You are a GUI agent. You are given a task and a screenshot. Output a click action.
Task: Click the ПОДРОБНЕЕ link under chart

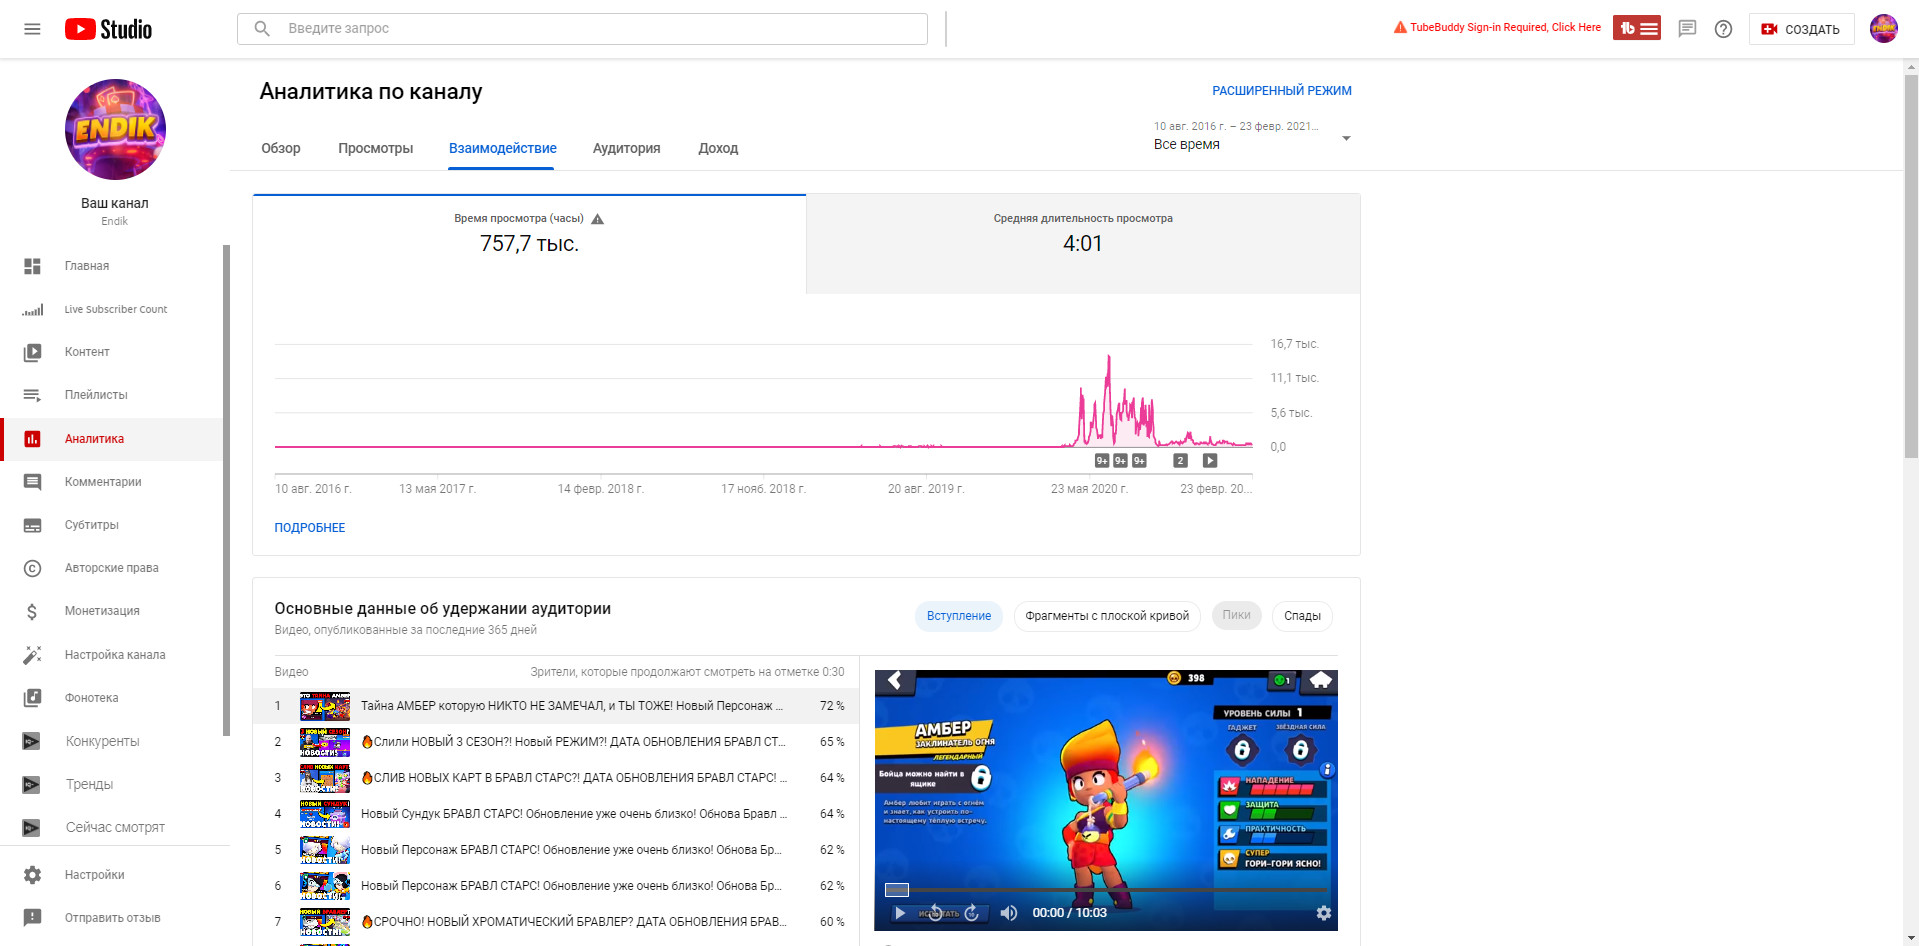point(310,528)
